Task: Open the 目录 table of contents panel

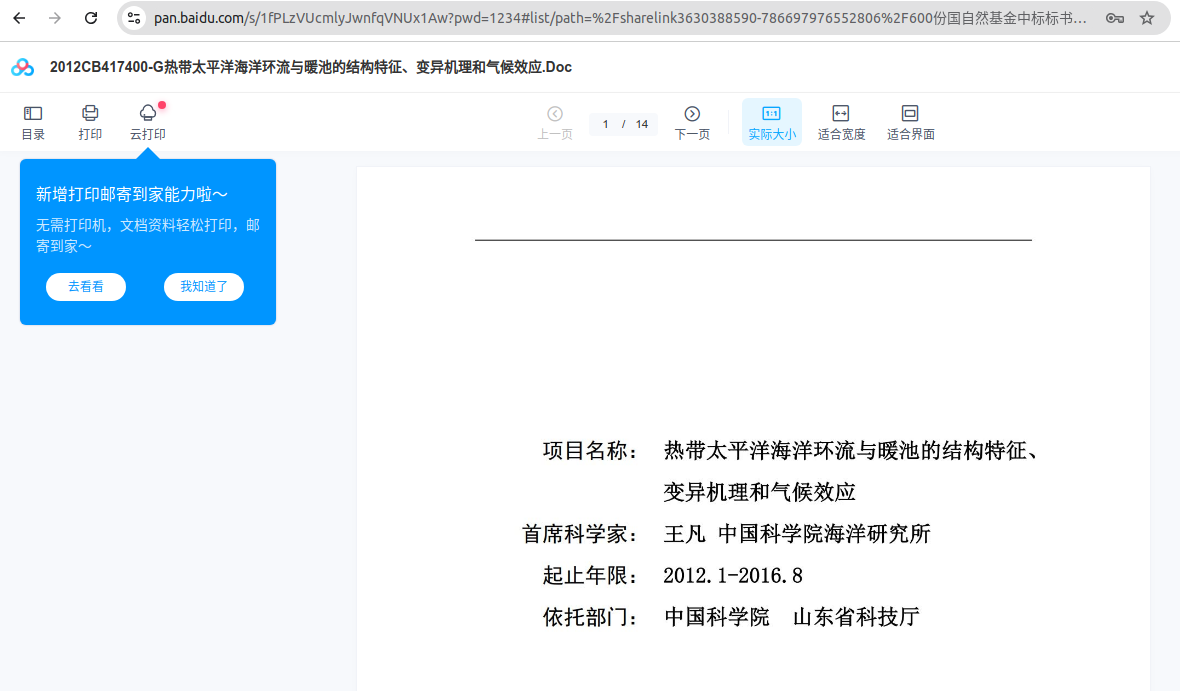Action: [x=32, y=123]
